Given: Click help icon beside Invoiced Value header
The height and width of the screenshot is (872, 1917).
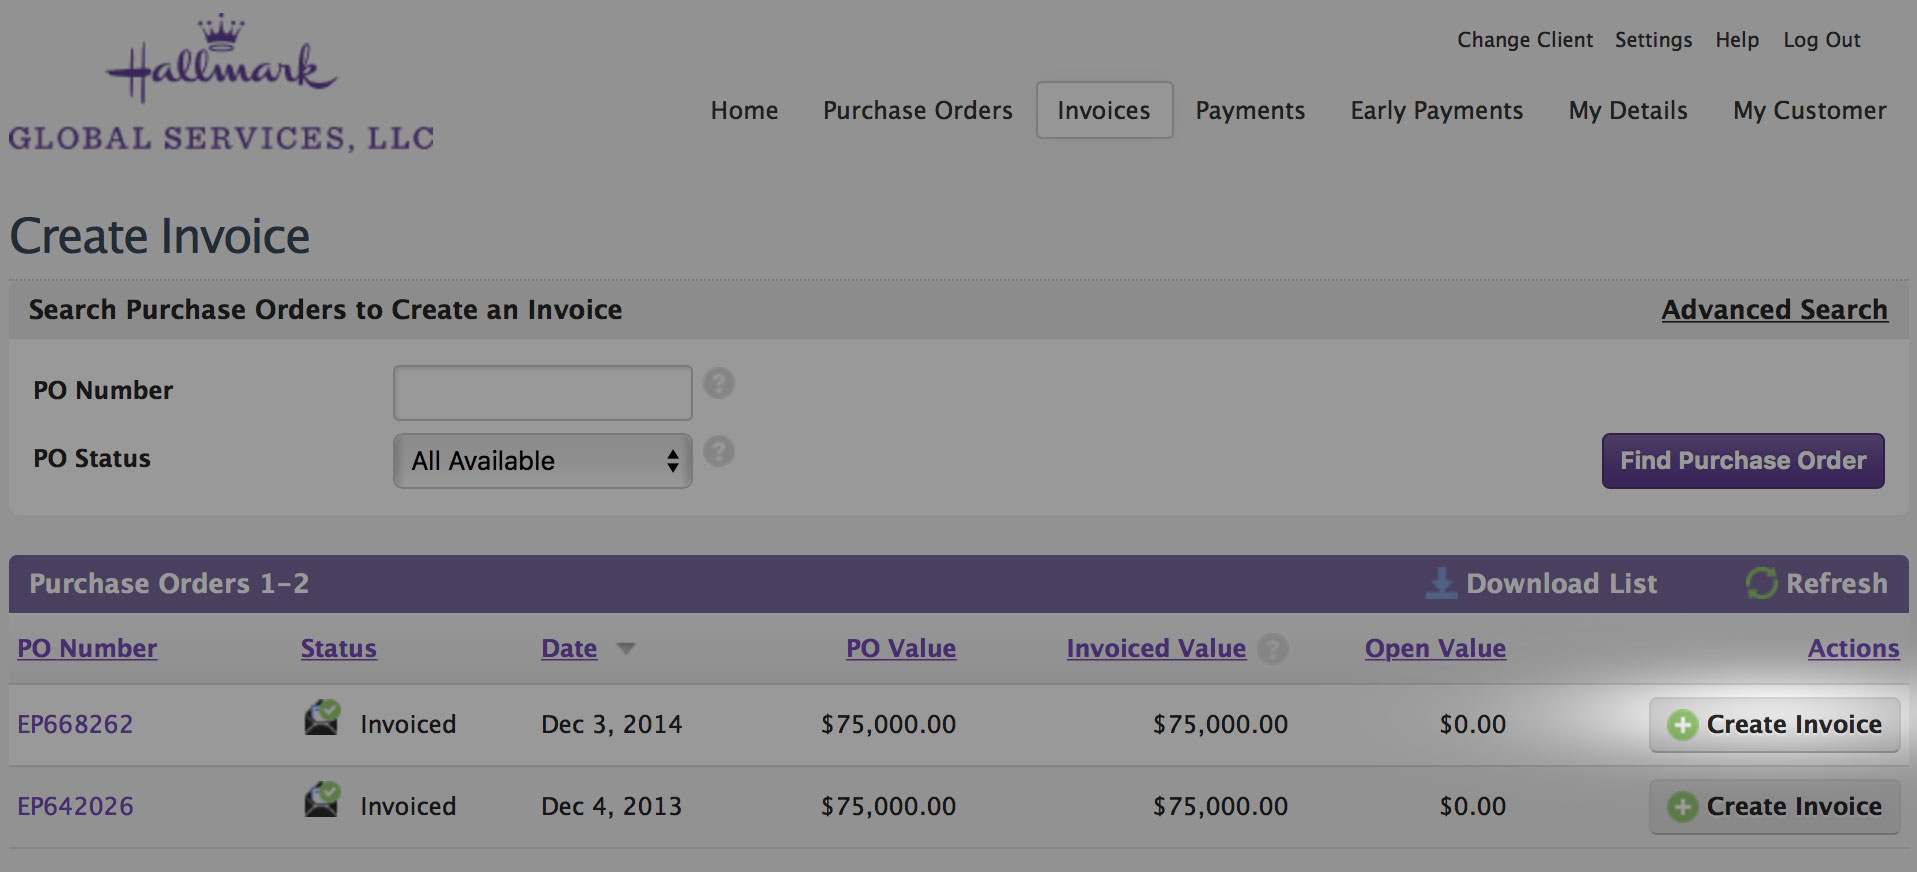Looking at the screenshot, I should click(1273, 649).
